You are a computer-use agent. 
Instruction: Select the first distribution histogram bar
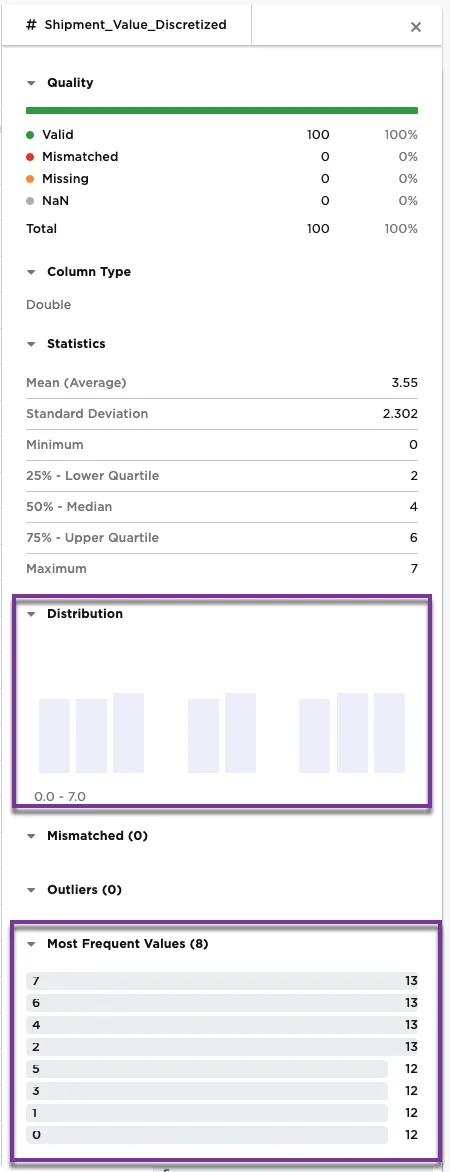54,736
